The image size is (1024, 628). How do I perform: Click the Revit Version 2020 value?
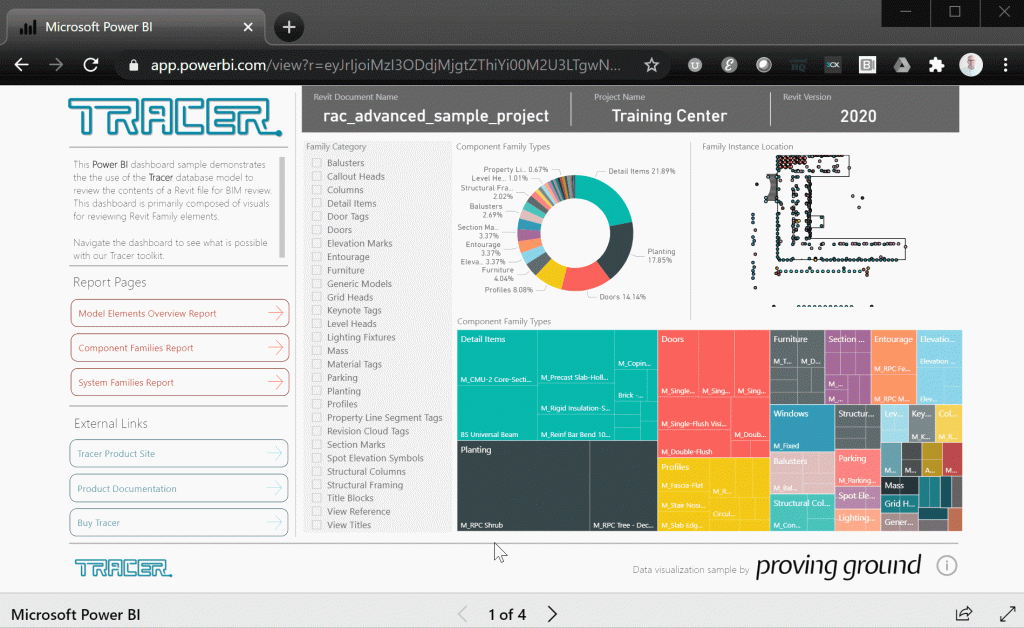858,116
